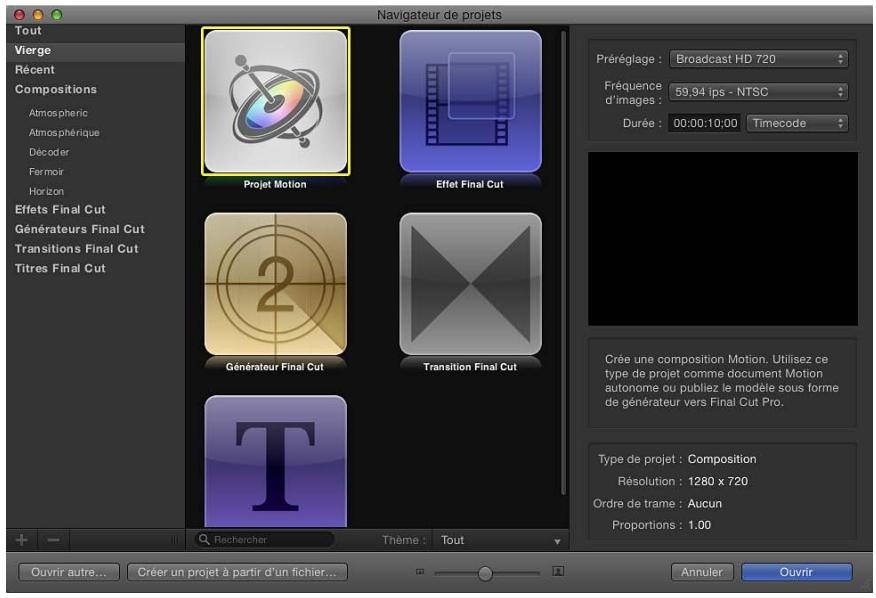Select the Vierge category
Image resolution: width=876 pixels, height=598 pixels.
(96, 50)
